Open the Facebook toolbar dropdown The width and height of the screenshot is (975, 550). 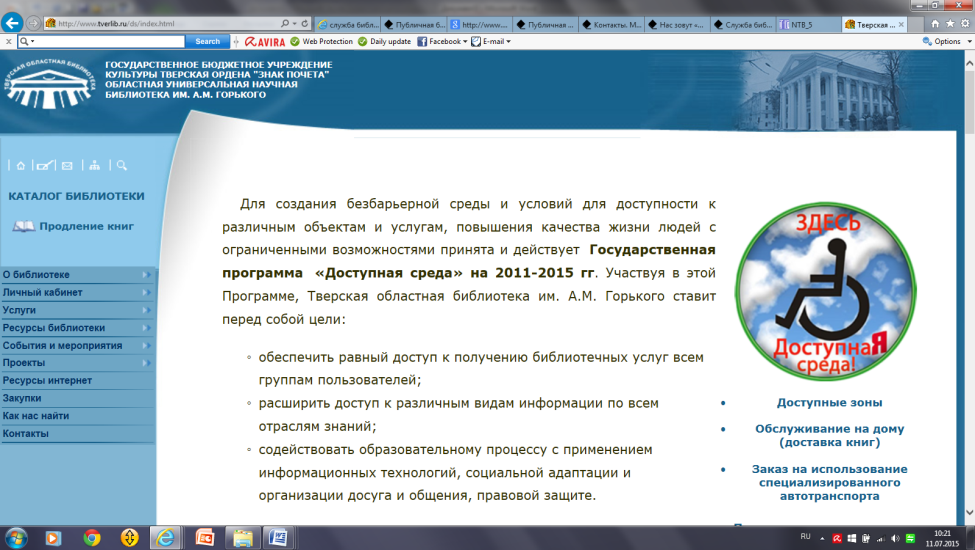click(x=442, y=42)
